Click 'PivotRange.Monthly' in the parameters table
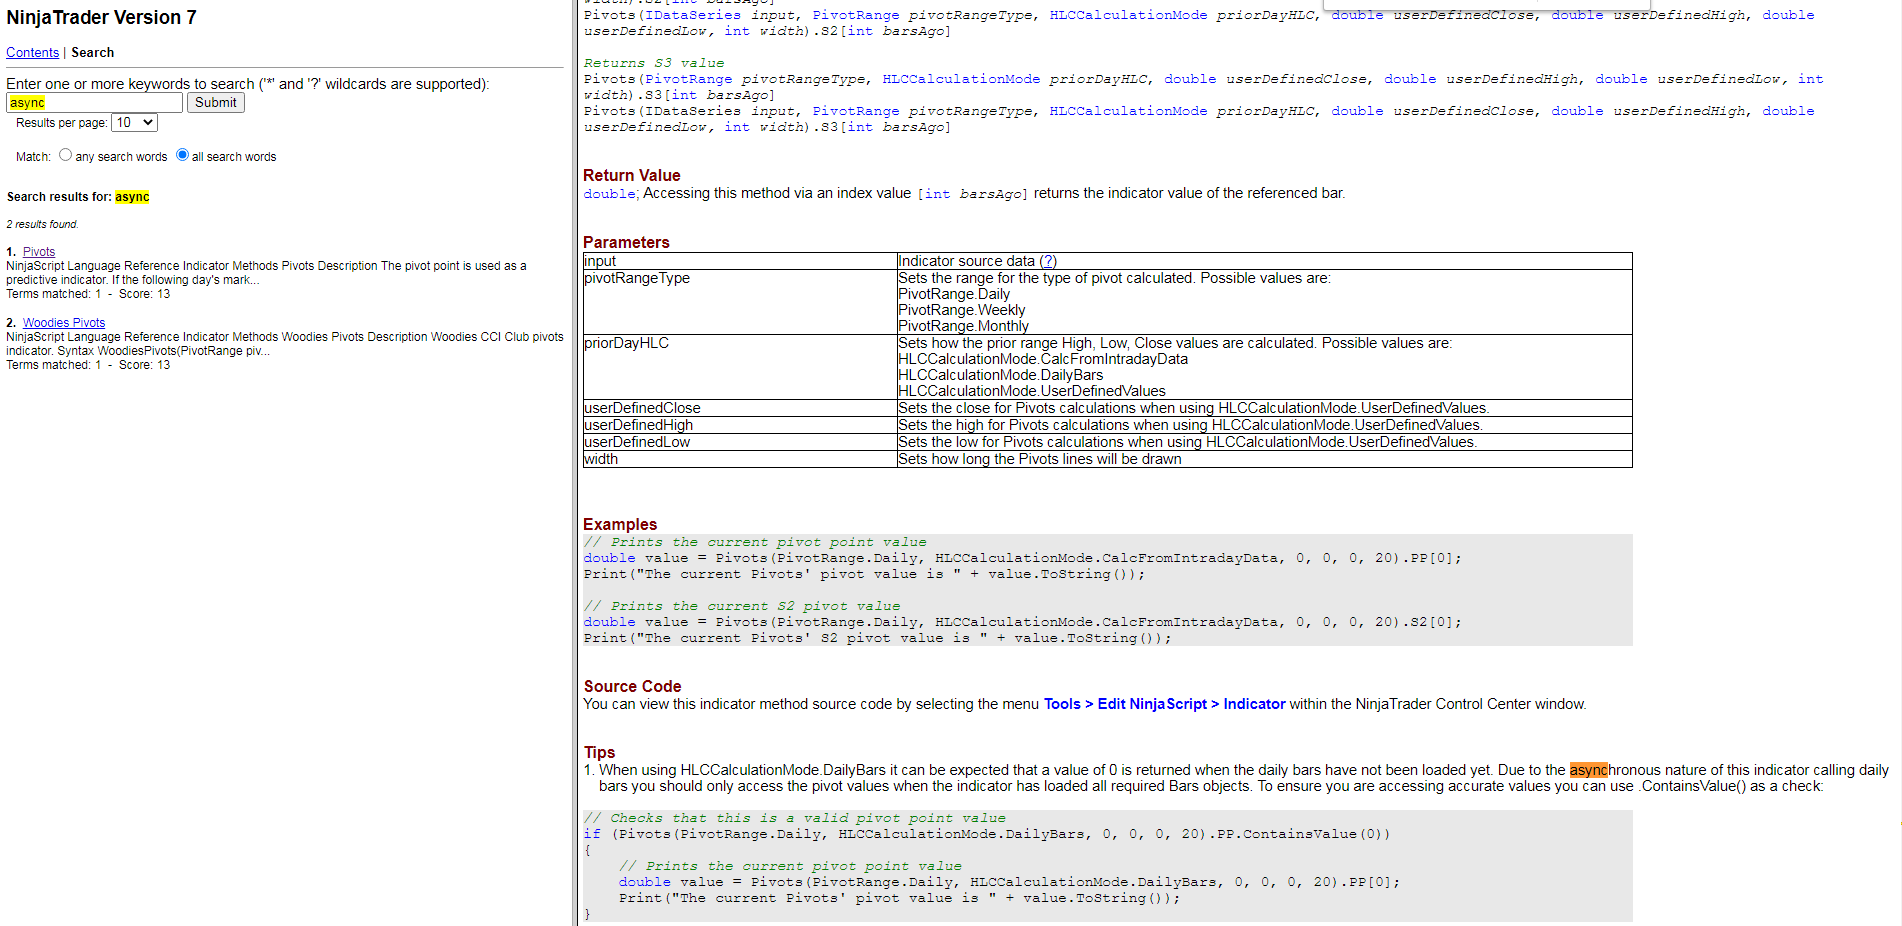 963,326
